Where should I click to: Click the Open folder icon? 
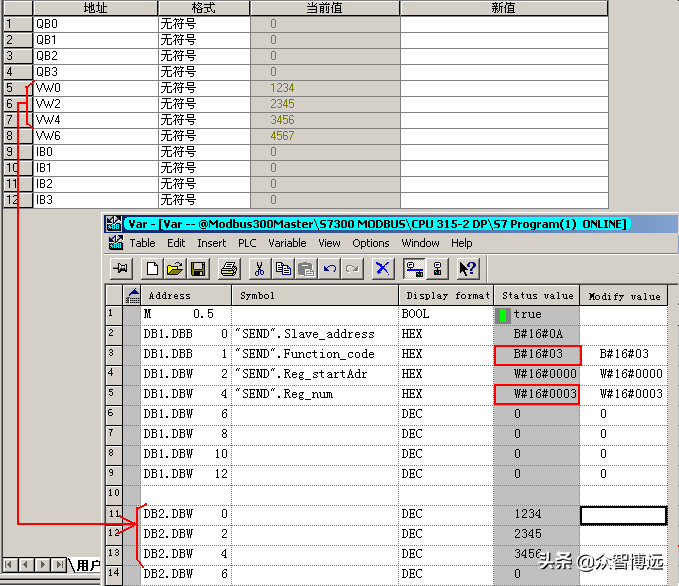pos(174,268)
